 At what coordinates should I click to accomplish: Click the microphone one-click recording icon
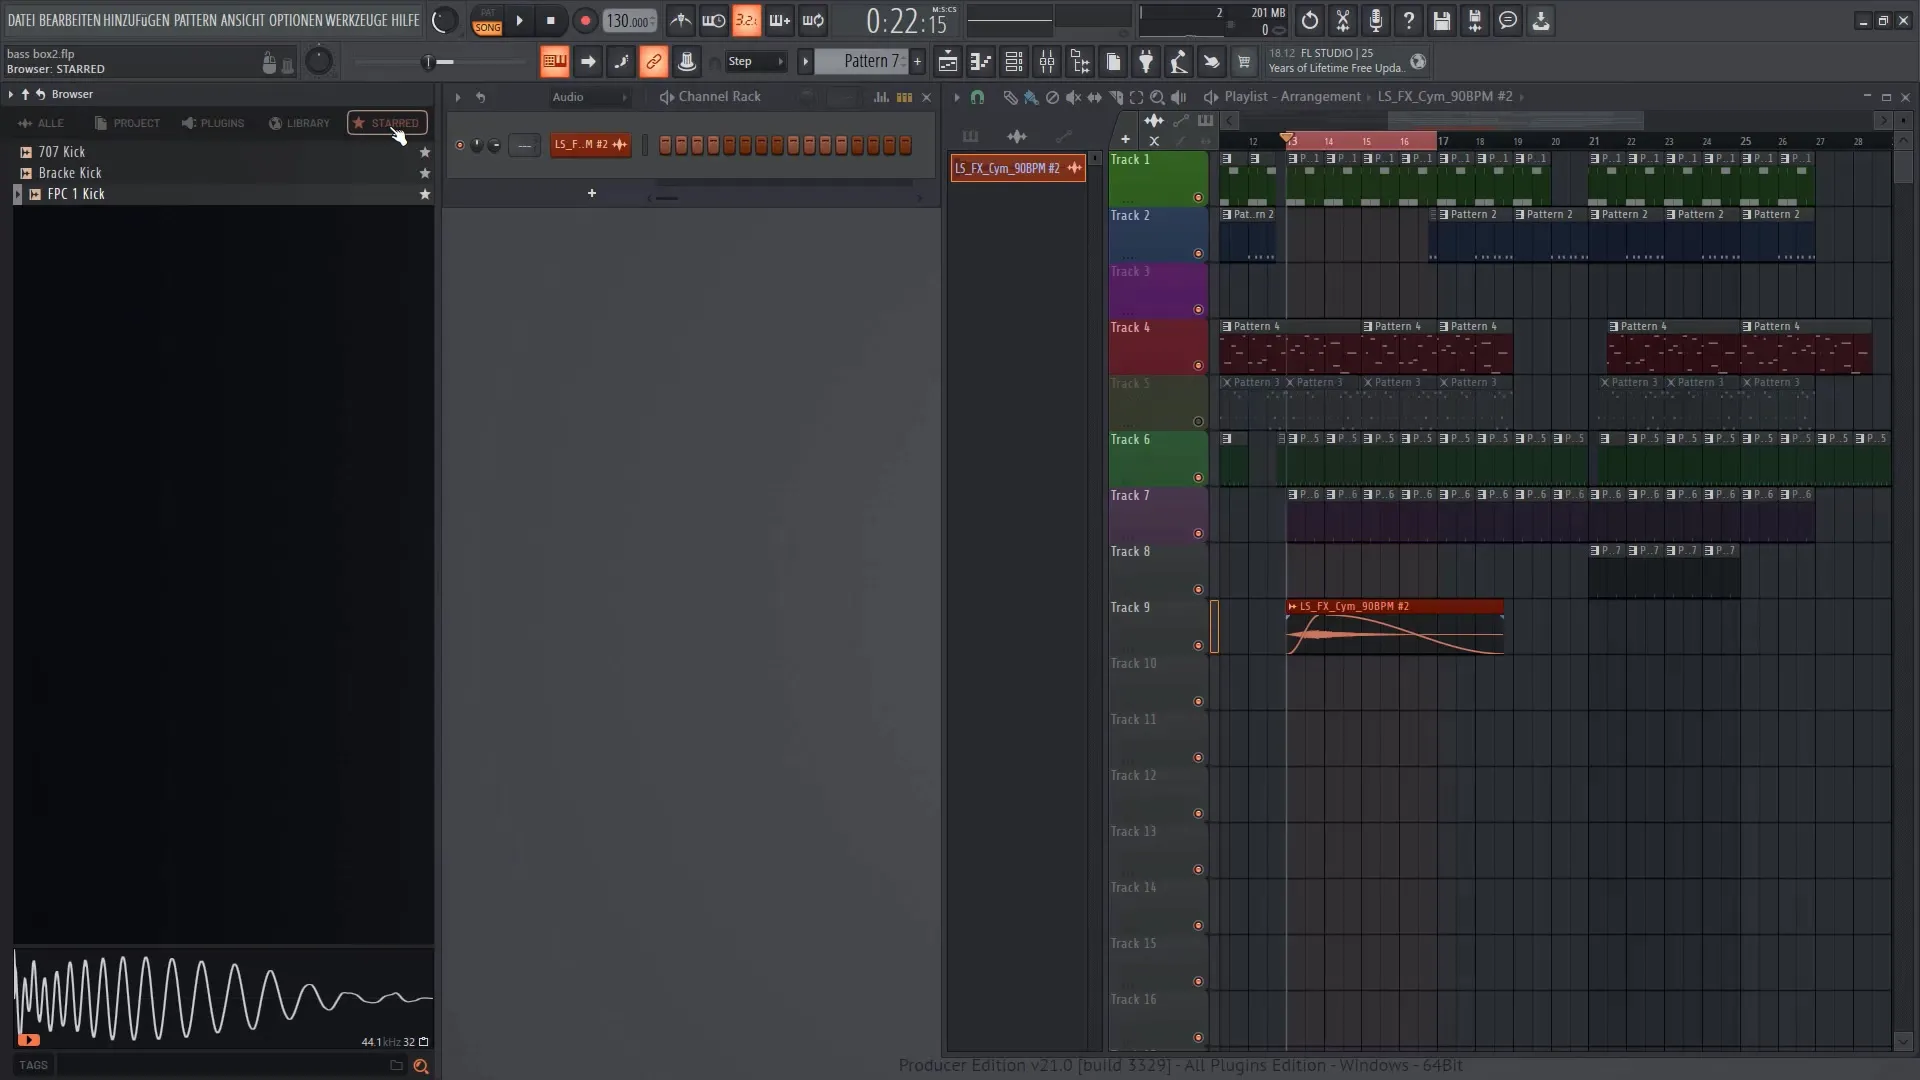1376,20
